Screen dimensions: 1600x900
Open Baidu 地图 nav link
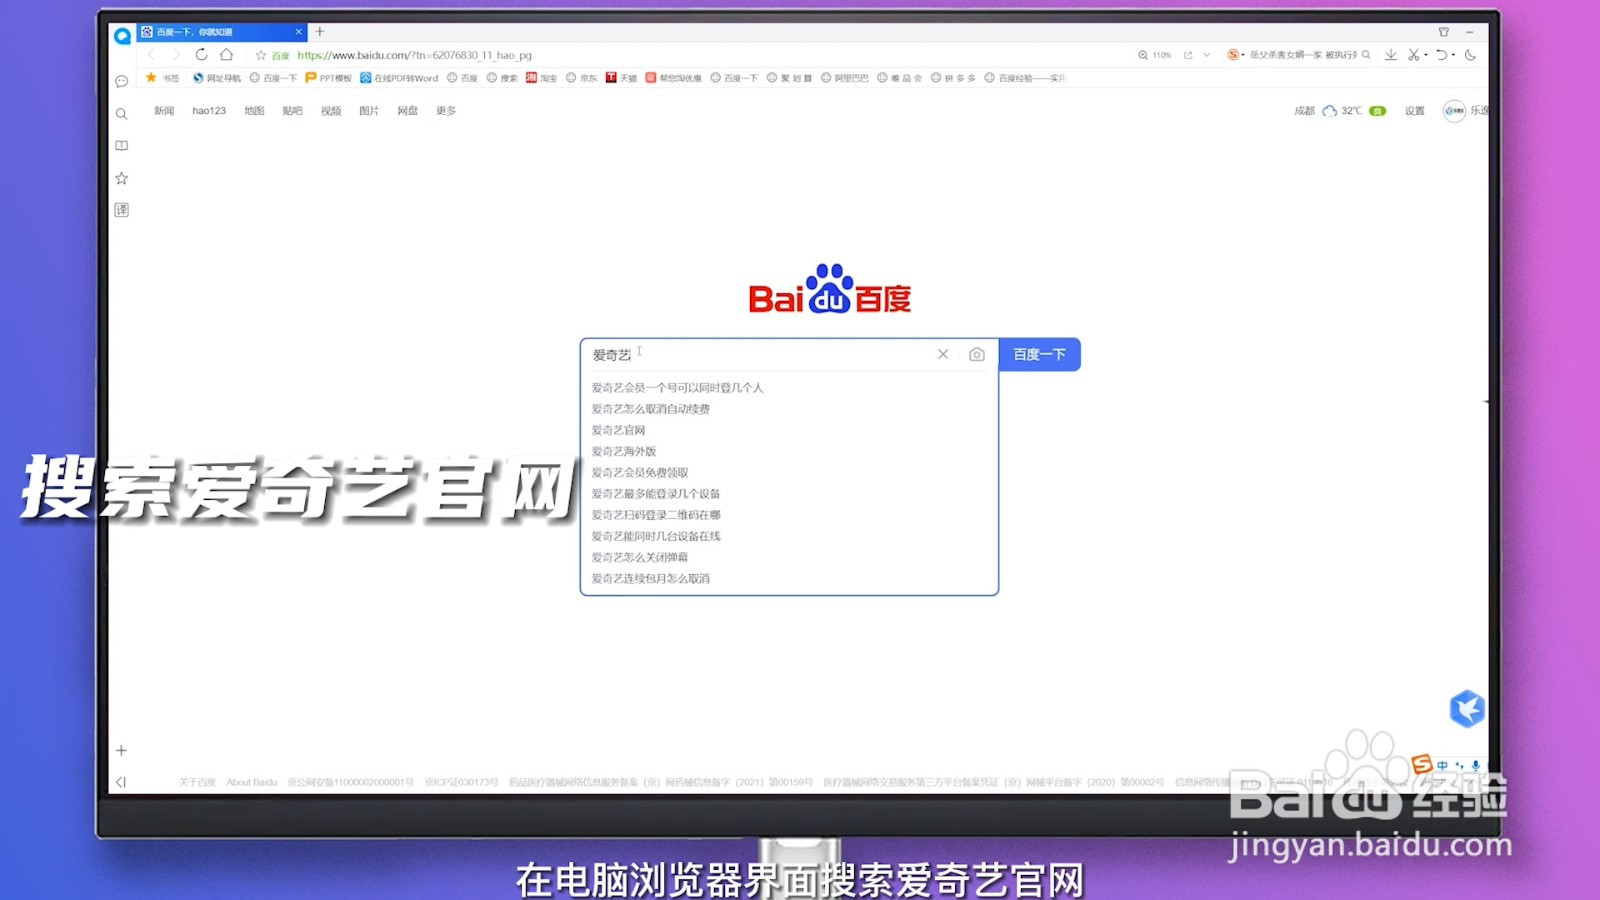(x=254, y=111)
